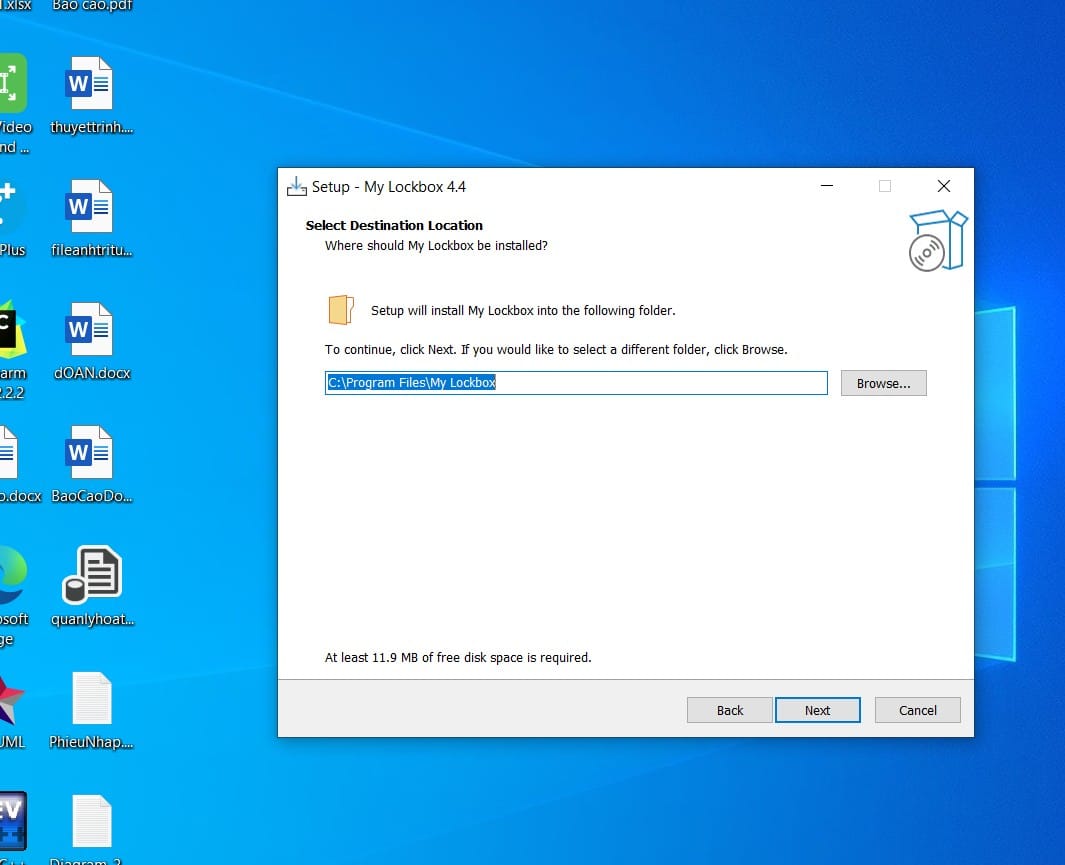Click the 'Select Destination Location' heading
This screenshot has width=1065, height=865.
pyautogui.click(x=394, y=225)
